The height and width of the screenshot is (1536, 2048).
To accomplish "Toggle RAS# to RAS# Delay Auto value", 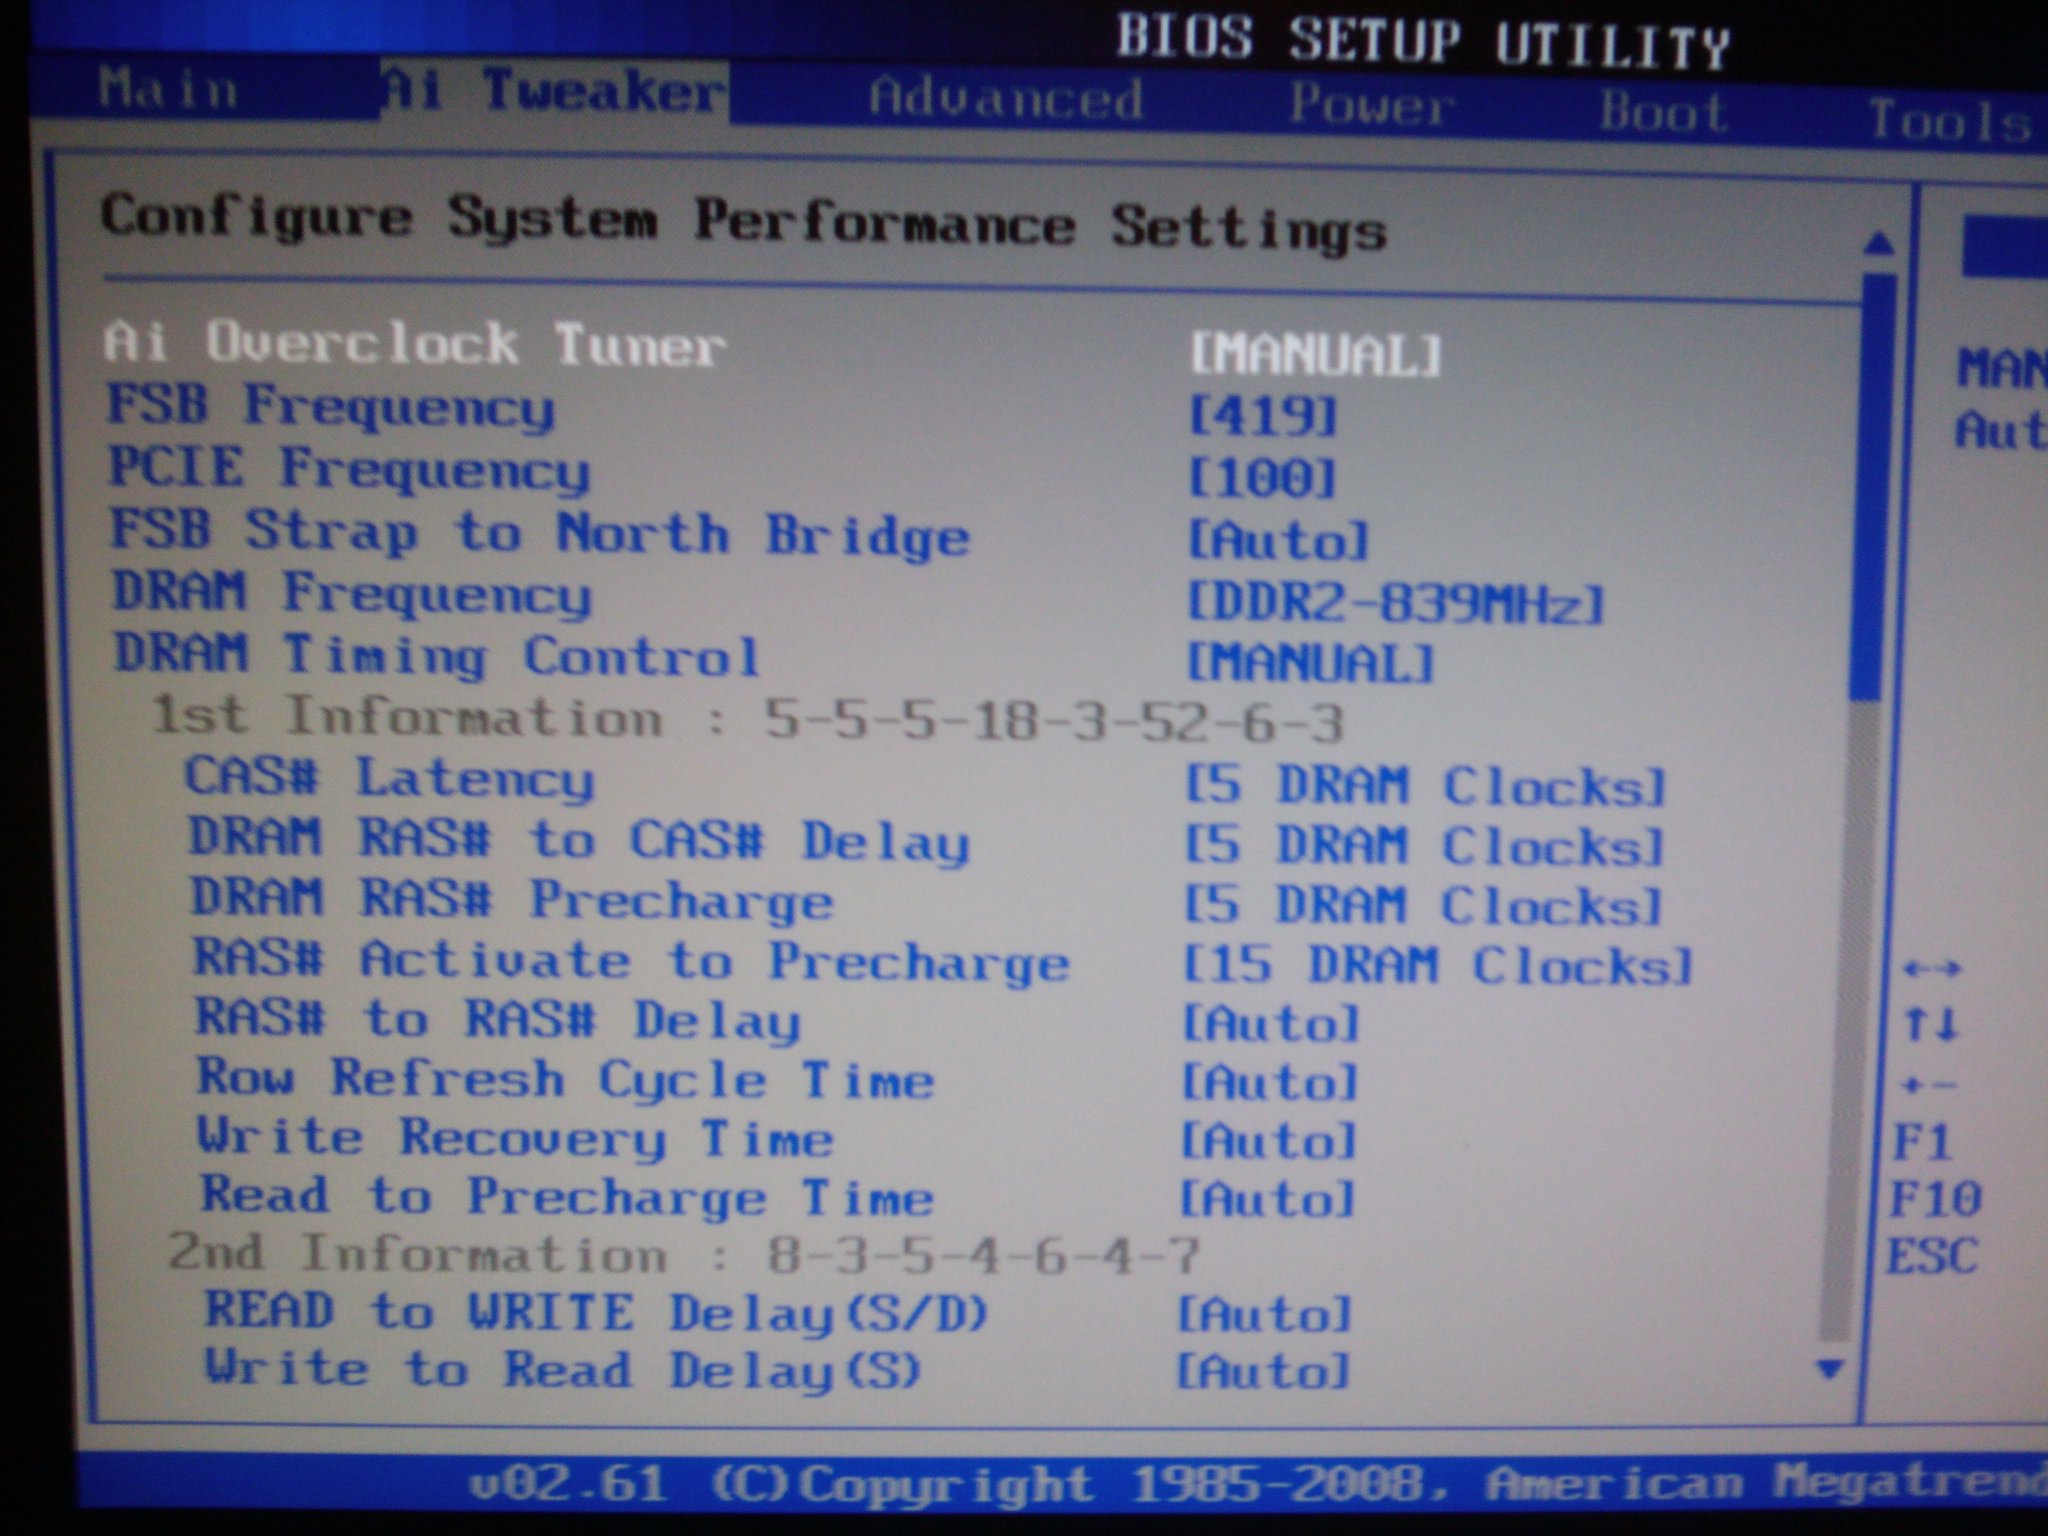I will tap(1271, 1023).
